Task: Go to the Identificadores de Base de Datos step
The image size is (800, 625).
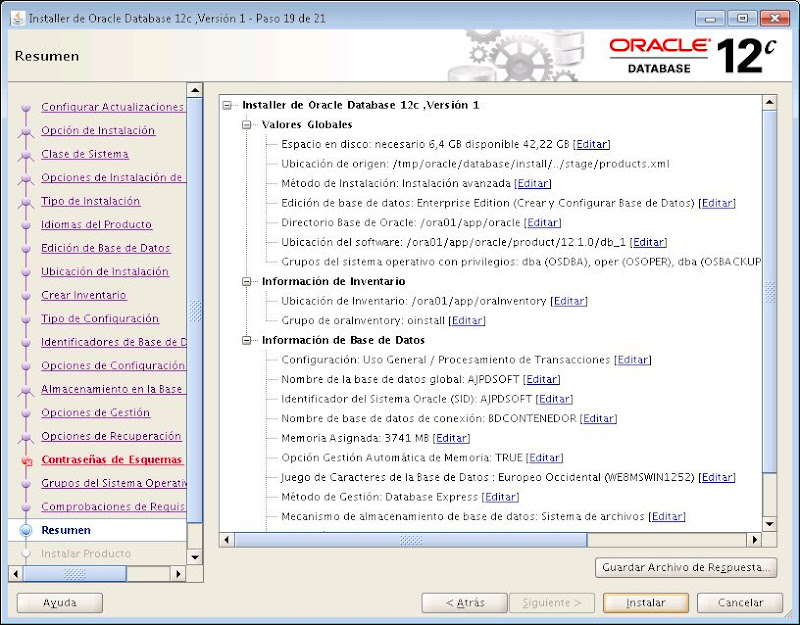Action: point(113,342)
